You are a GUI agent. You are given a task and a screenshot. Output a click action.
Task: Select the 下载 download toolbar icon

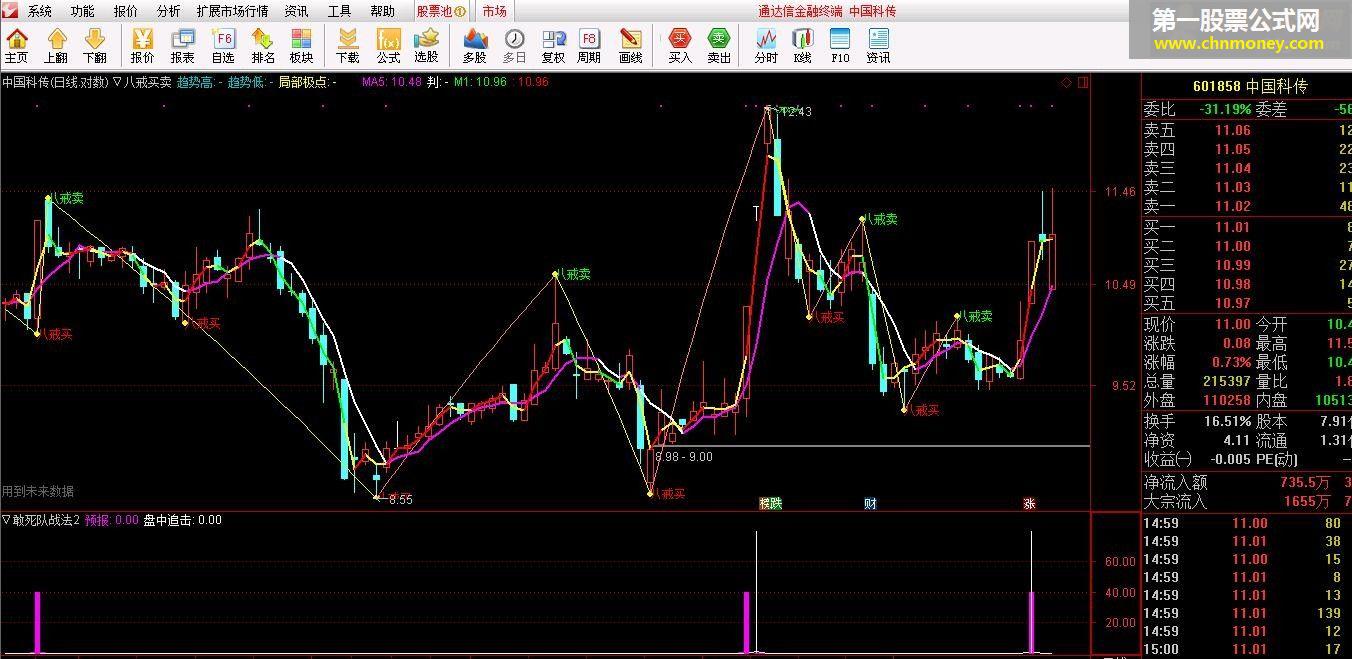[347, 46]
